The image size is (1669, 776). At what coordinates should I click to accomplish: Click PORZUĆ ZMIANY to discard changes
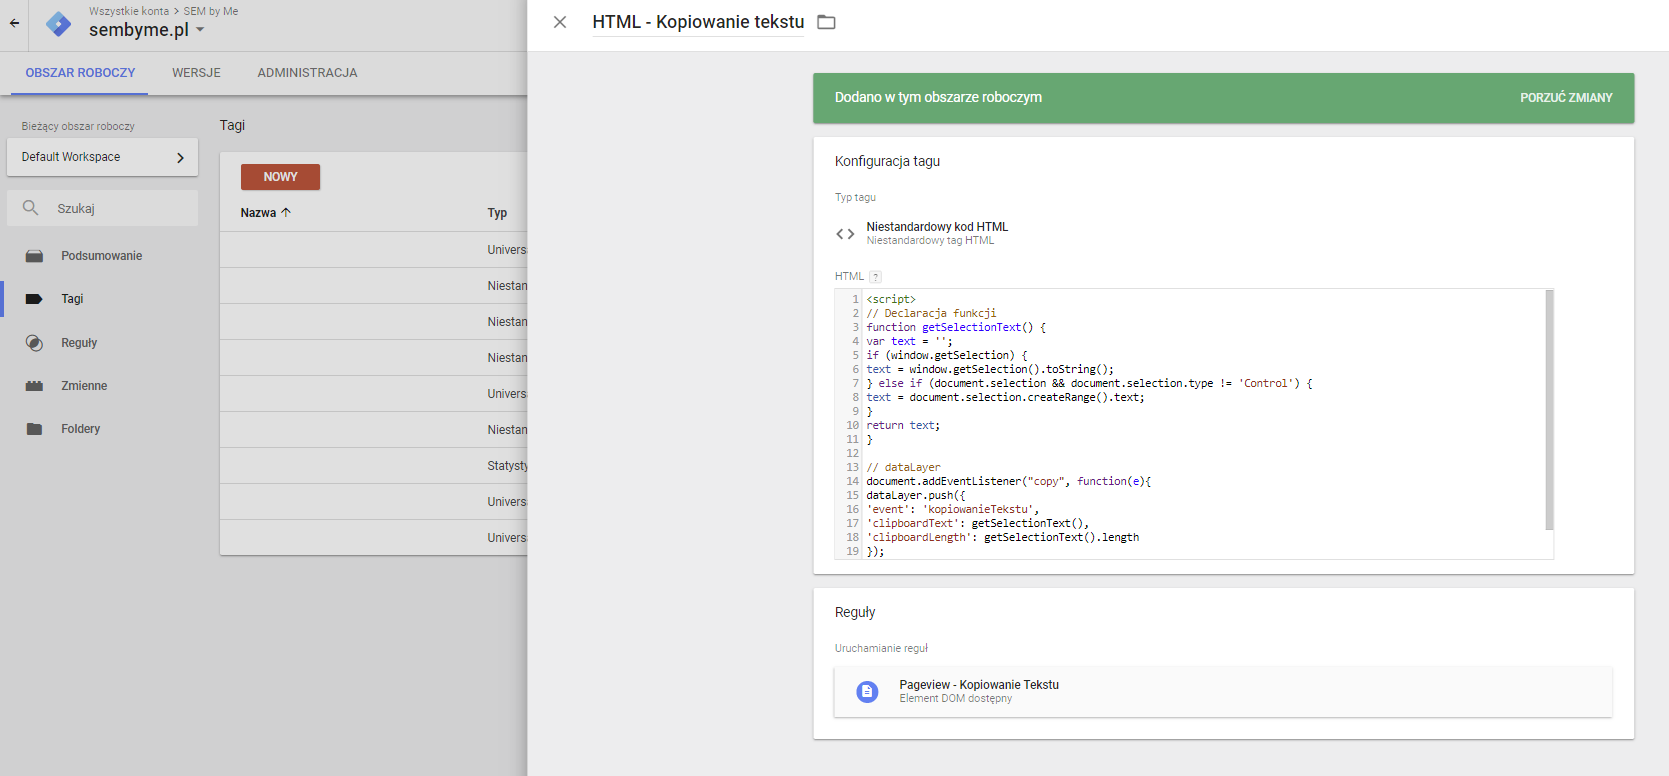[x=1566, y=98]
